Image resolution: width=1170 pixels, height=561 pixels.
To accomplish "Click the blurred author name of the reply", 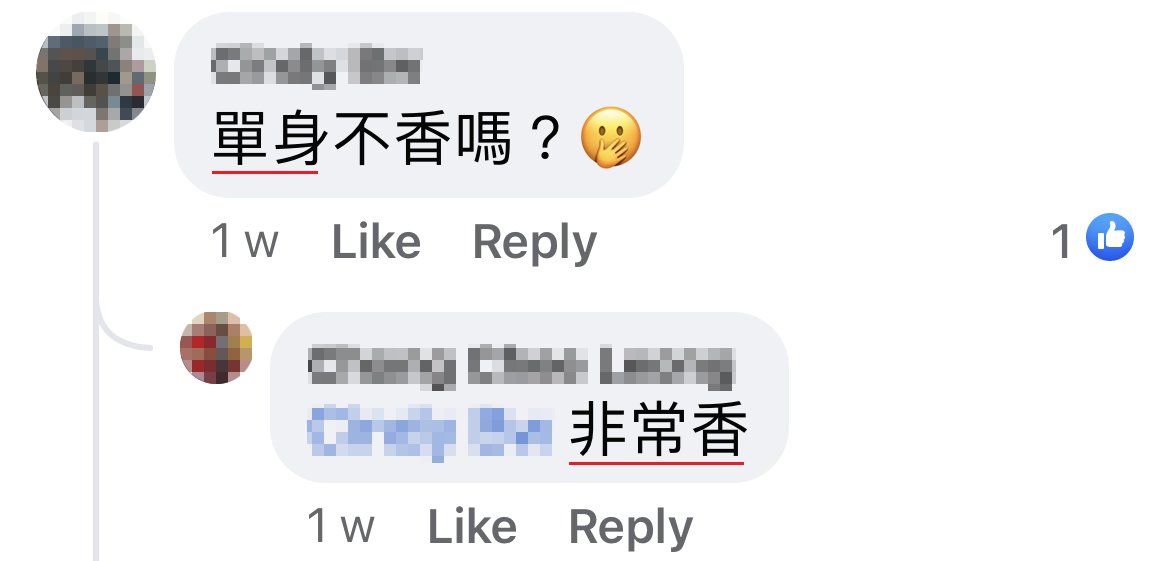I will point(522,366).
